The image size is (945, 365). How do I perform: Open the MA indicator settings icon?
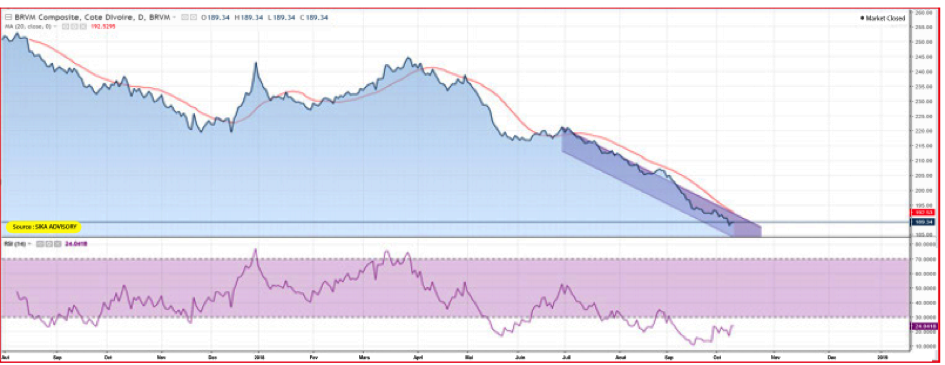tap(74, 27)
